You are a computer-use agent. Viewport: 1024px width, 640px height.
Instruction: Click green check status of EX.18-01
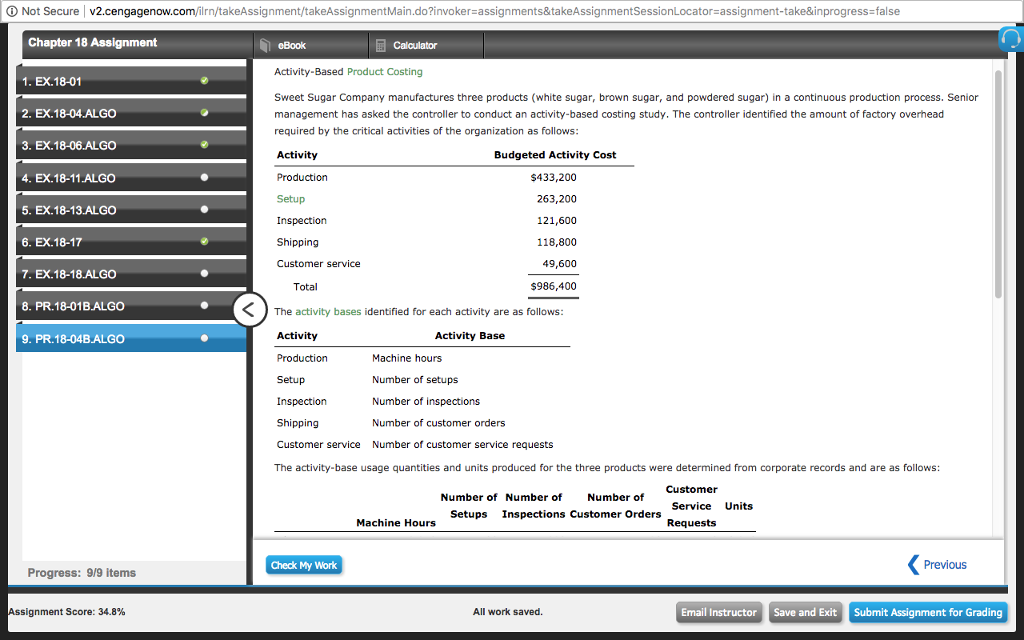click(x=204, y=80)
